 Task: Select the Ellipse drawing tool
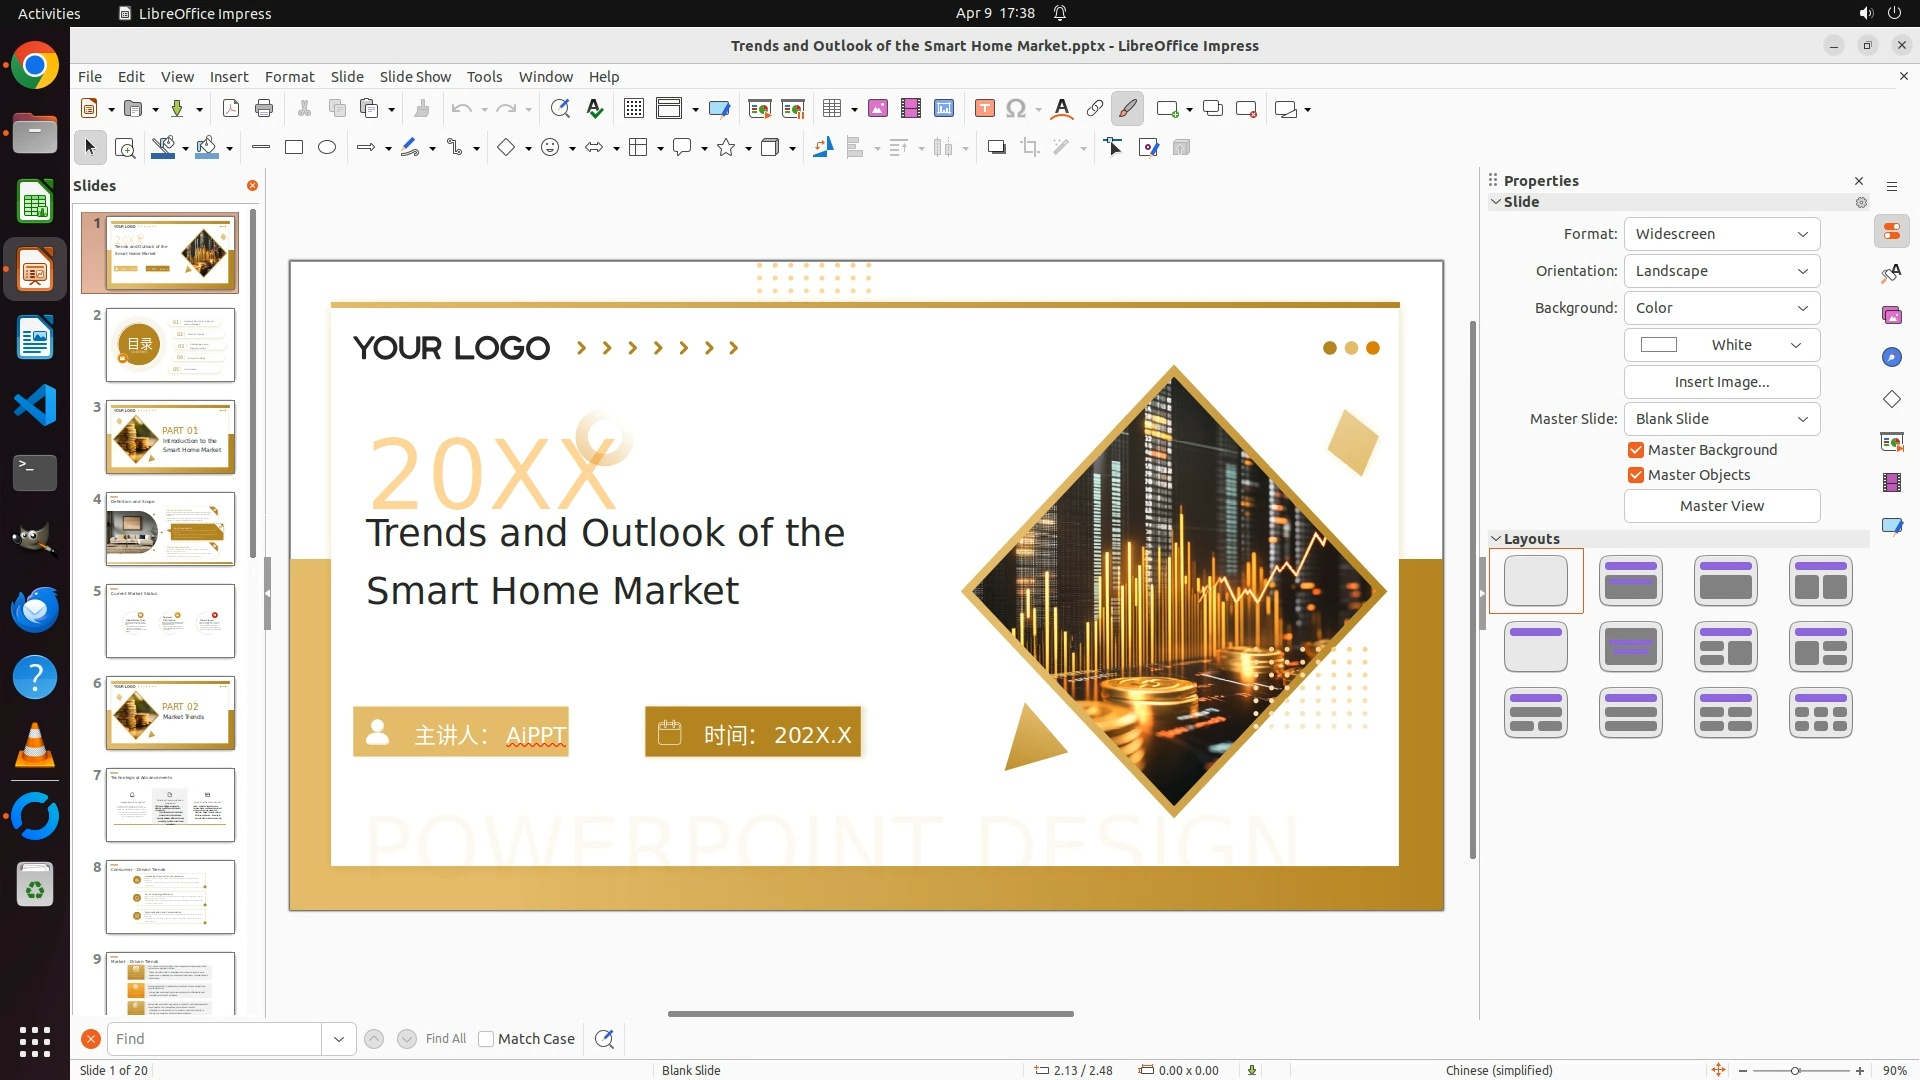(x=327, y=147)
